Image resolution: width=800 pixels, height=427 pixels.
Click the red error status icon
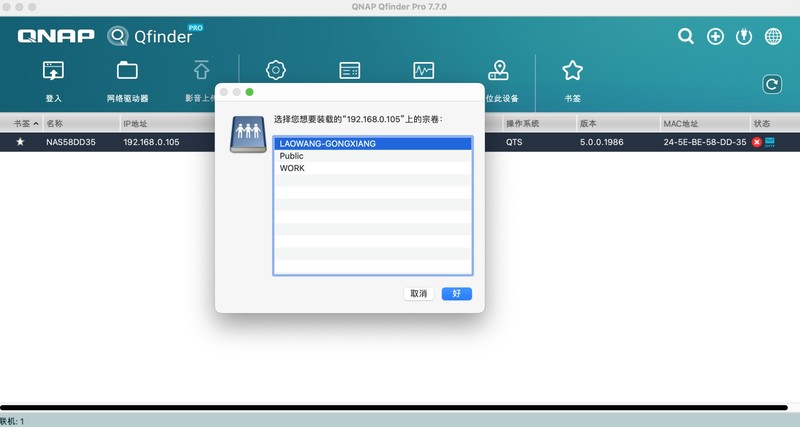[757, 142]
